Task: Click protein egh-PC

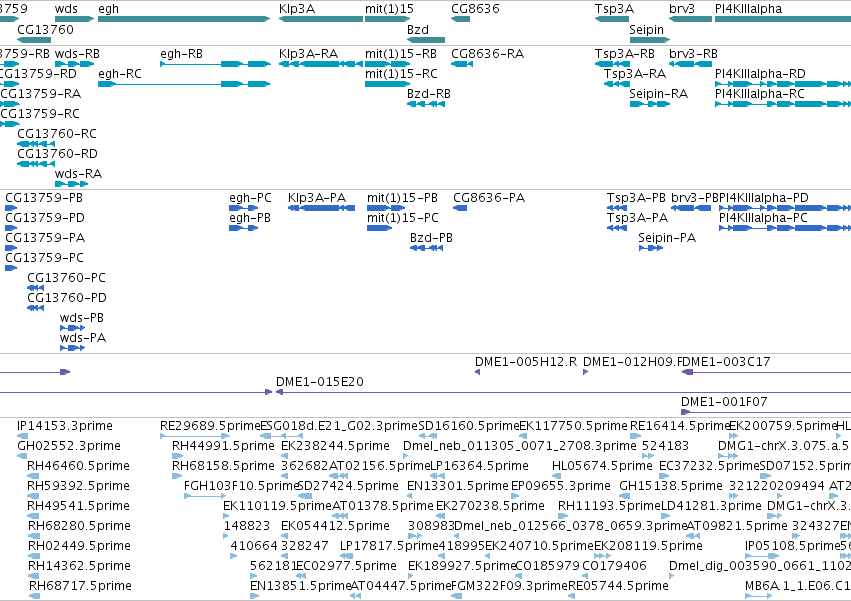Action: [250, 198]
